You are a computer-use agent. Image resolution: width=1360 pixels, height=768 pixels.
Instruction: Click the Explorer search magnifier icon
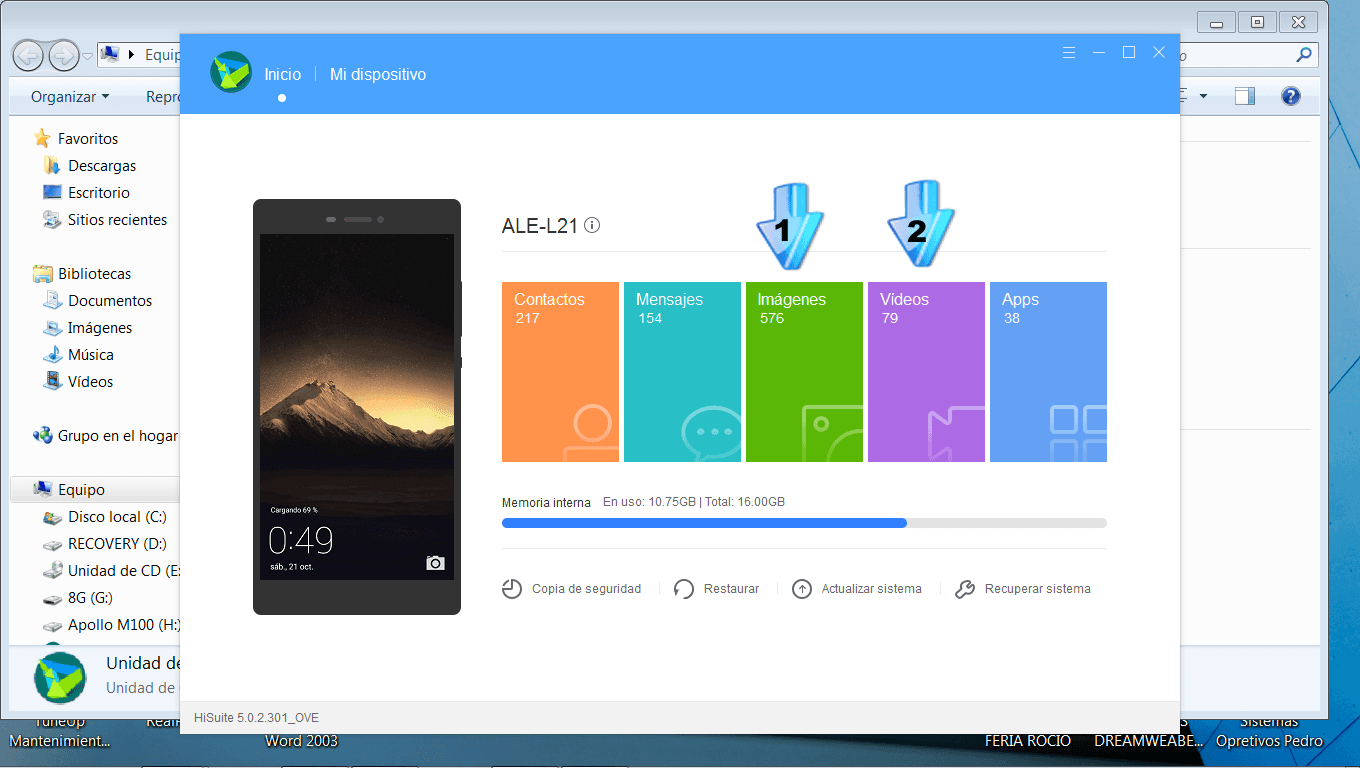1303,55
